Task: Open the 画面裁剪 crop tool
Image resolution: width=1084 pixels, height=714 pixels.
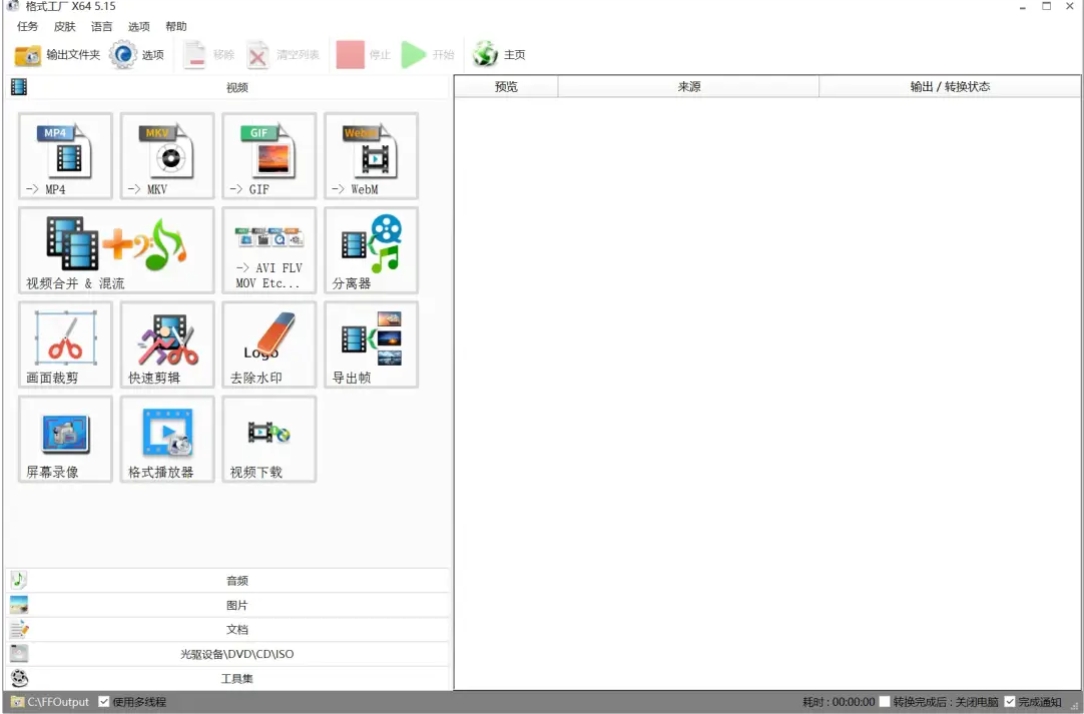Action: [x=64, y=344]
